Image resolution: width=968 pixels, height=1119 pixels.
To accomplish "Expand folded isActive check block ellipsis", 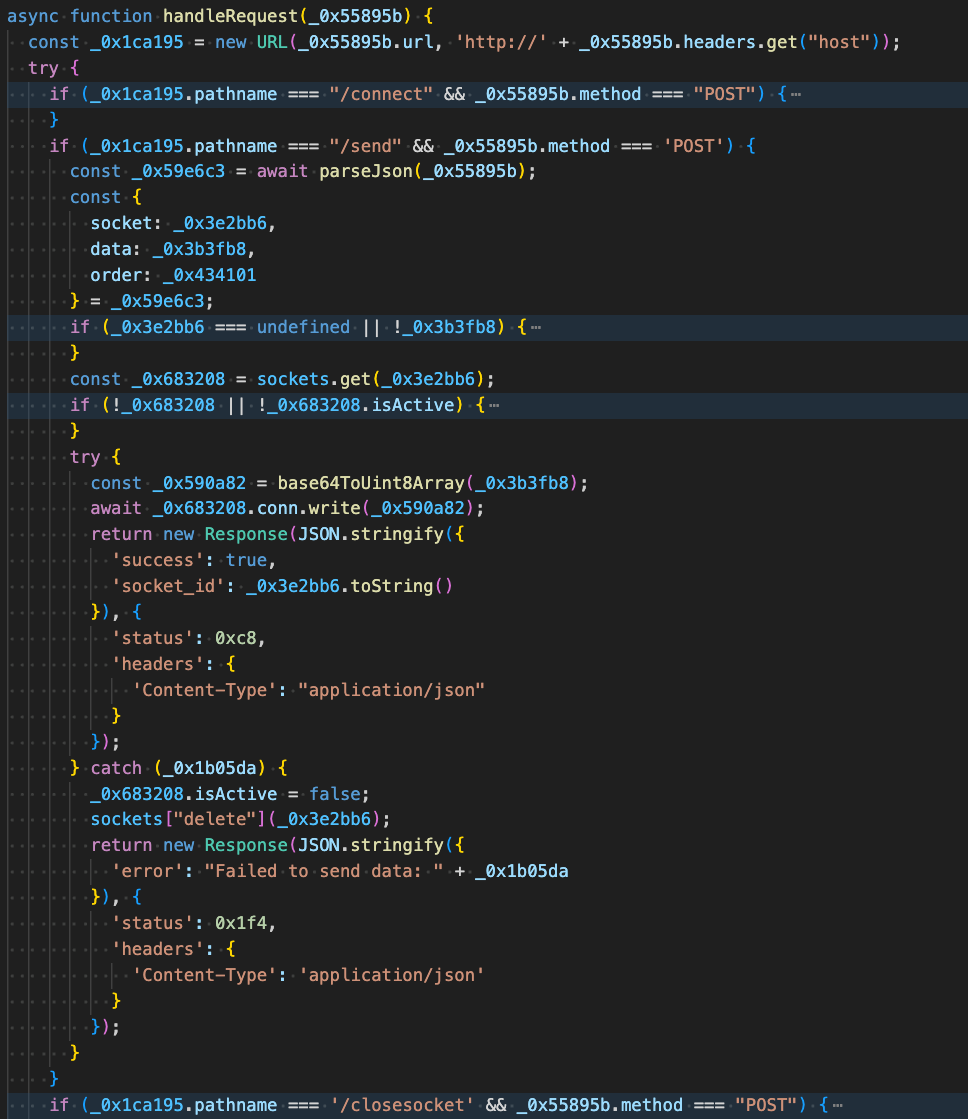I will pyautogui.click(x=494, y=405).
